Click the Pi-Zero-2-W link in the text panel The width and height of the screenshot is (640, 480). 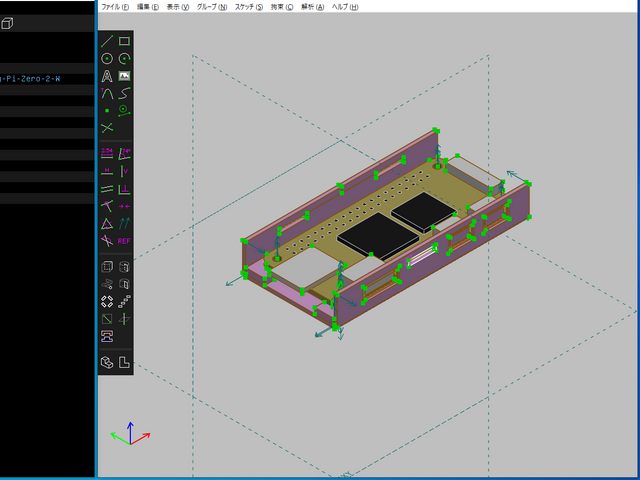[x=30, y=77]
